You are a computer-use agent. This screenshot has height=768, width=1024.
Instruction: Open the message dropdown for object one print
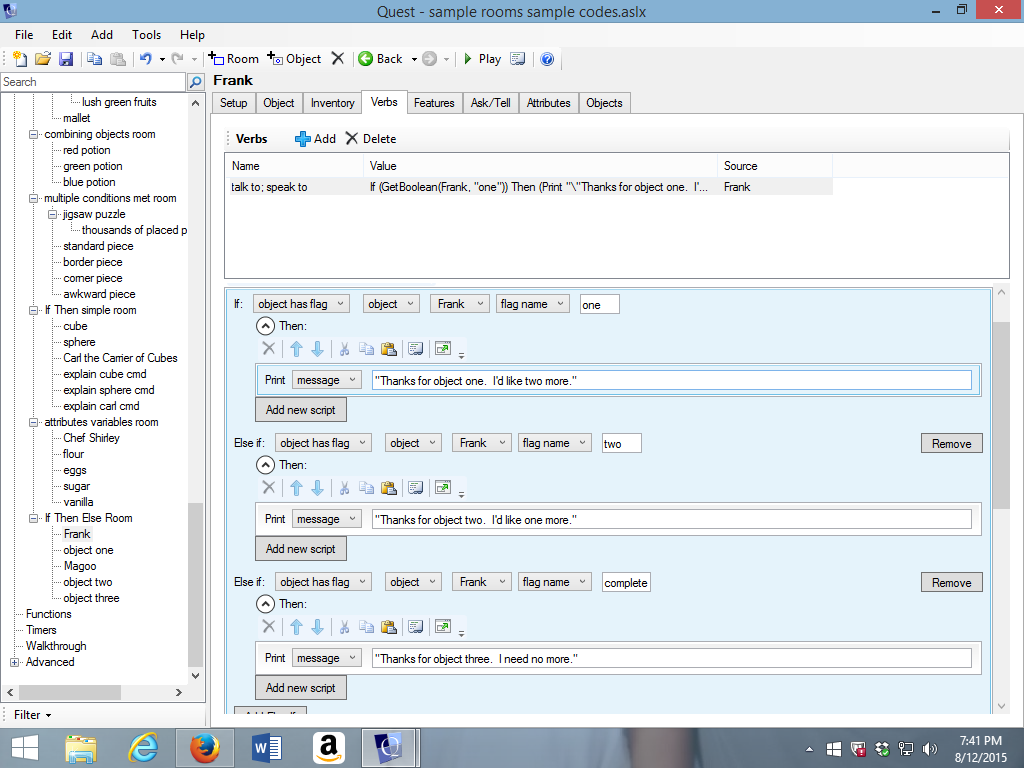pos(327,380)
